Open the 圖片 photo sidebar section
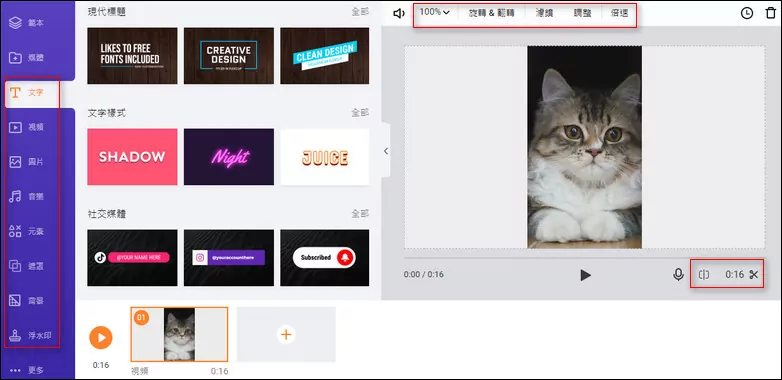 (x=27, y=162)
